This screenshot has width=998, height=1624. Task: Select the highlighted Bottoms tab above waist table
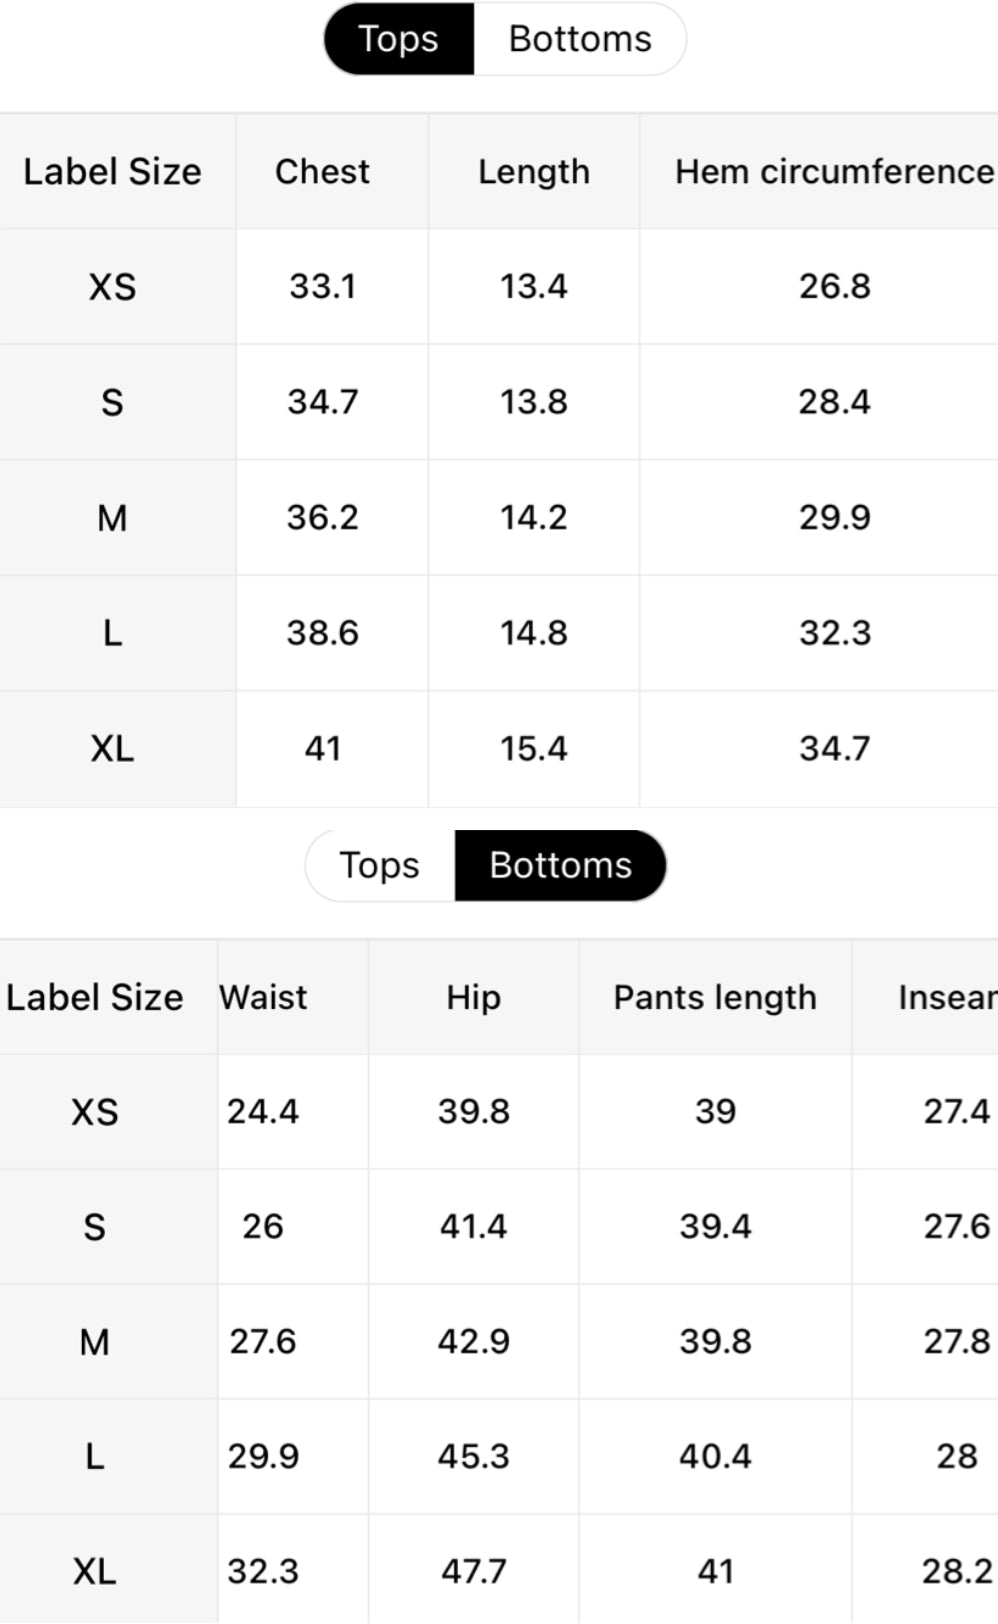(560, 865)
